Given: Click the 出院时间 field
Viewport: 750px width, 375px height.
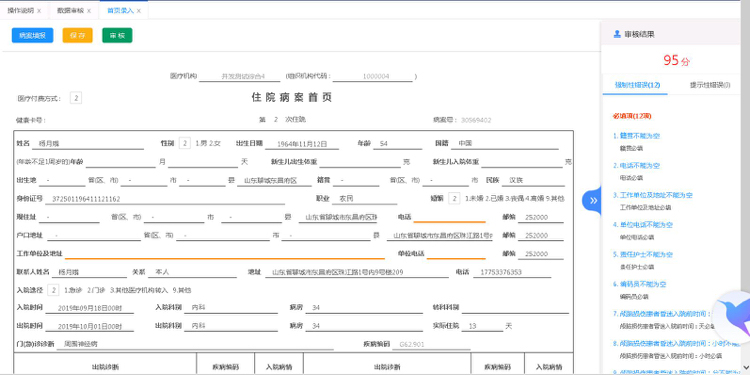Looking at the screenshot, I should pos(90,326).
